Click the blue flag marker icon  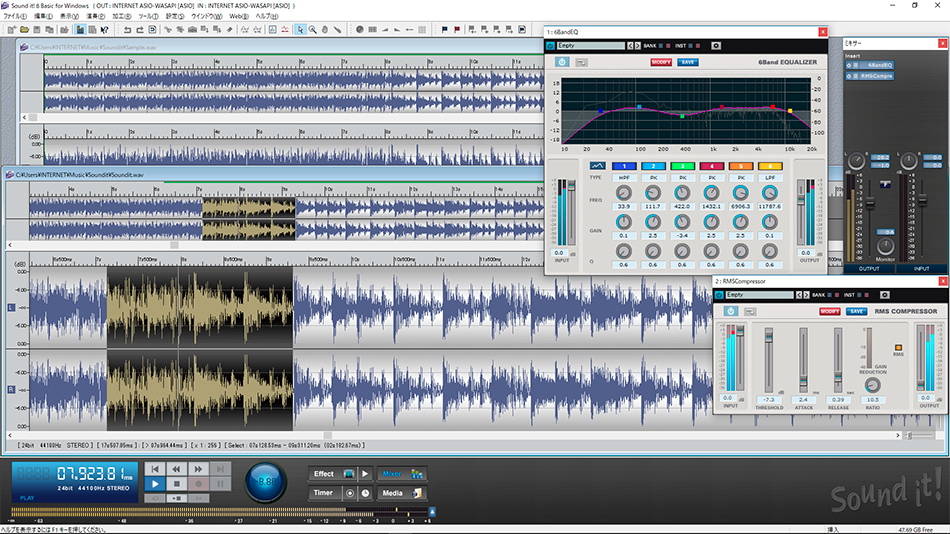(445, 29)
